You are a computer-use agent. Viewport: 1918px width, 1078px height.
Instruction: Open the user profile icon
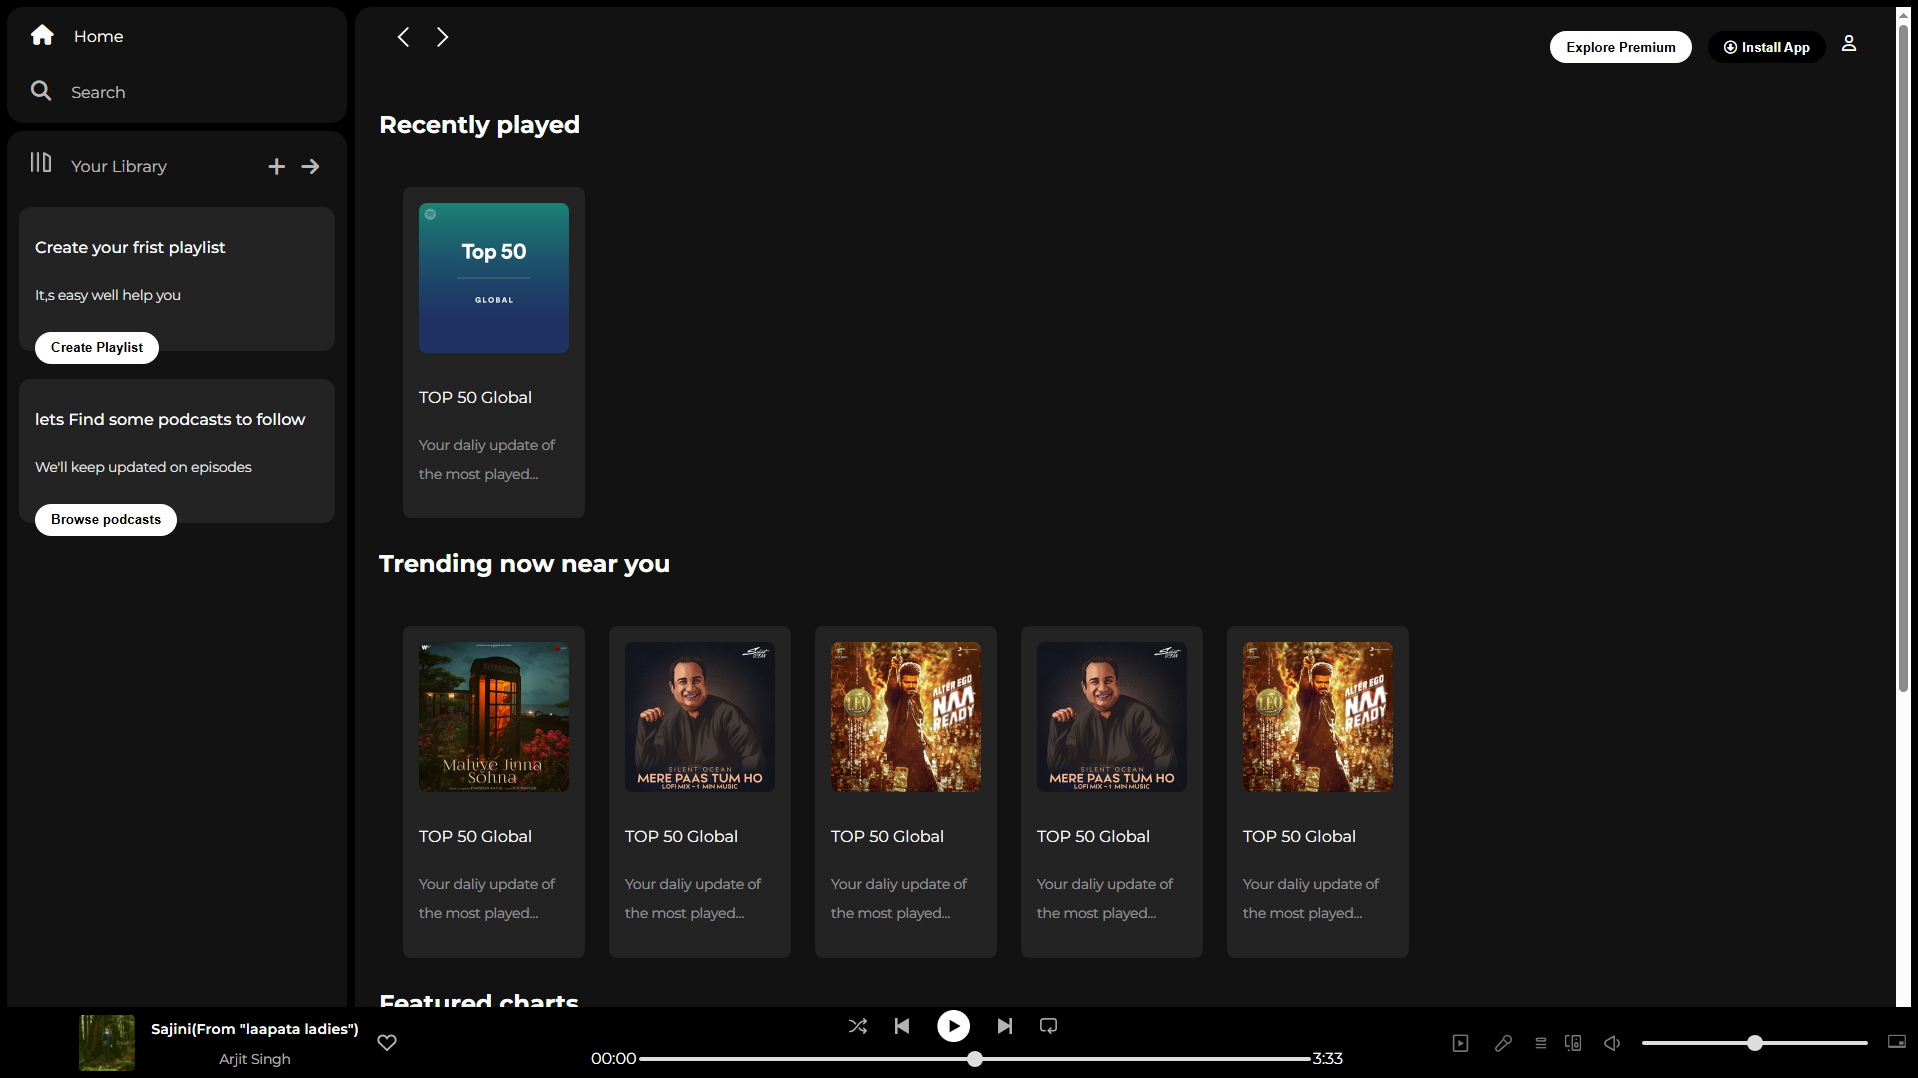[1849, 44]
